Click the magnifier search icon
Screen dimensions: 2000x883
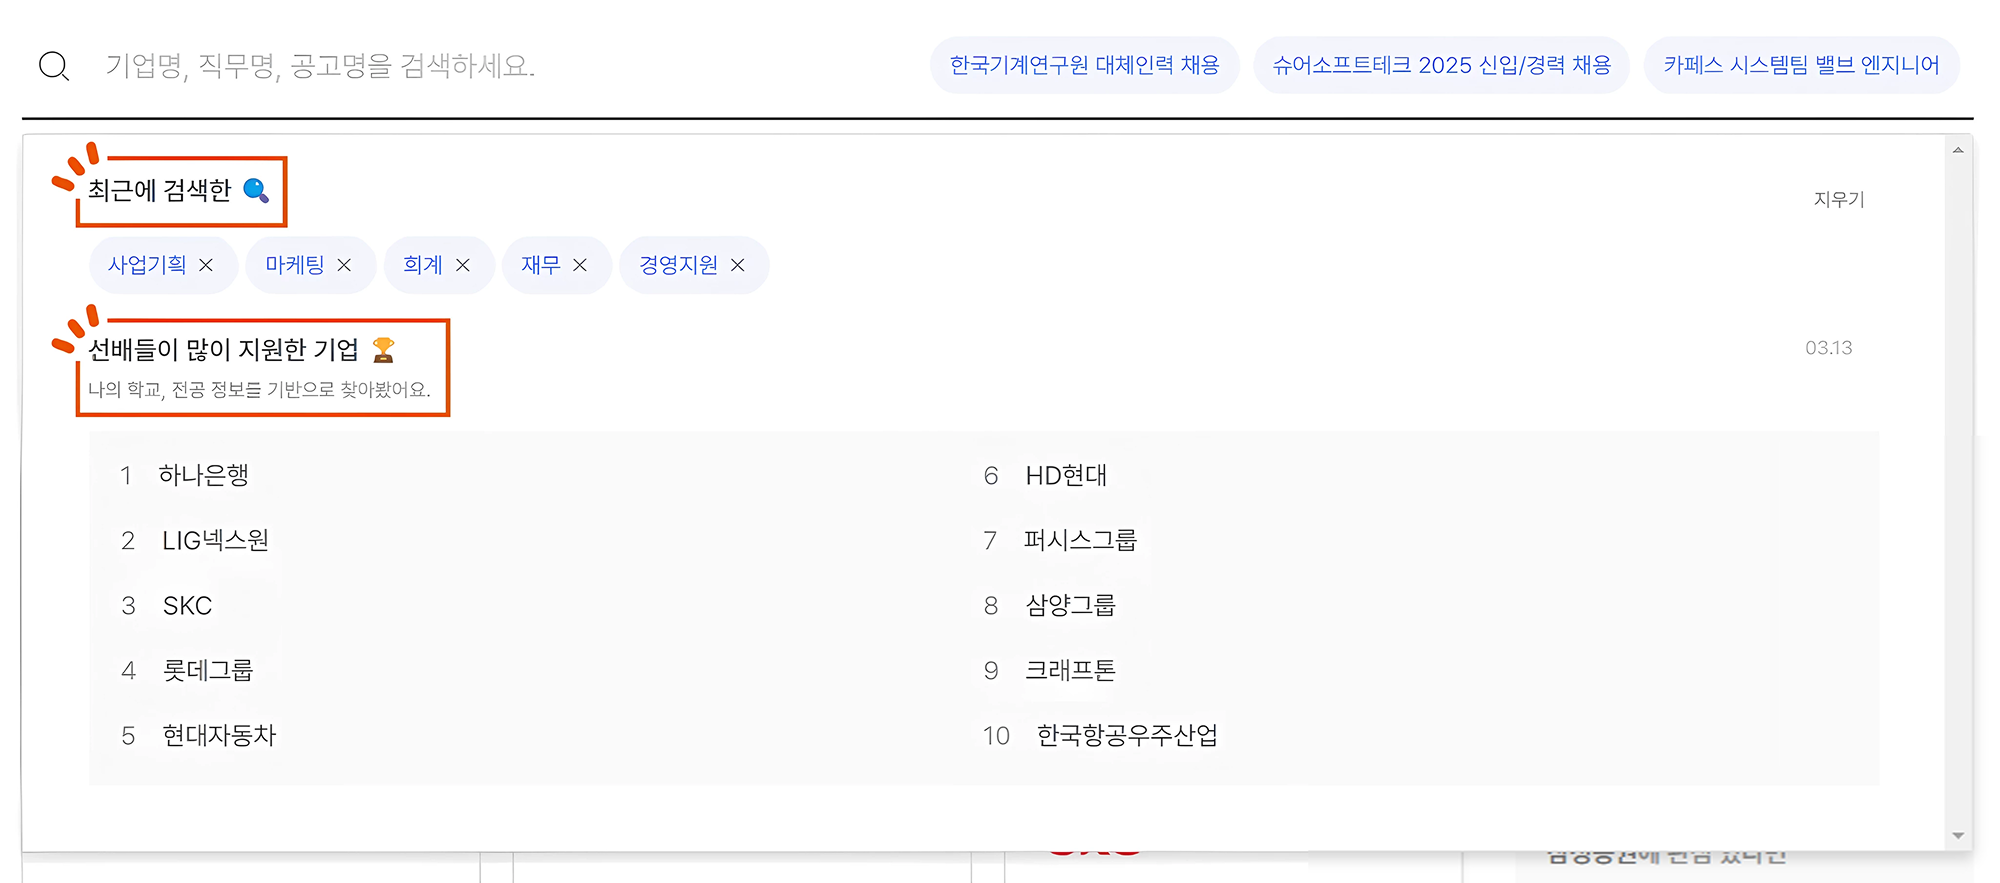point(54,66)
